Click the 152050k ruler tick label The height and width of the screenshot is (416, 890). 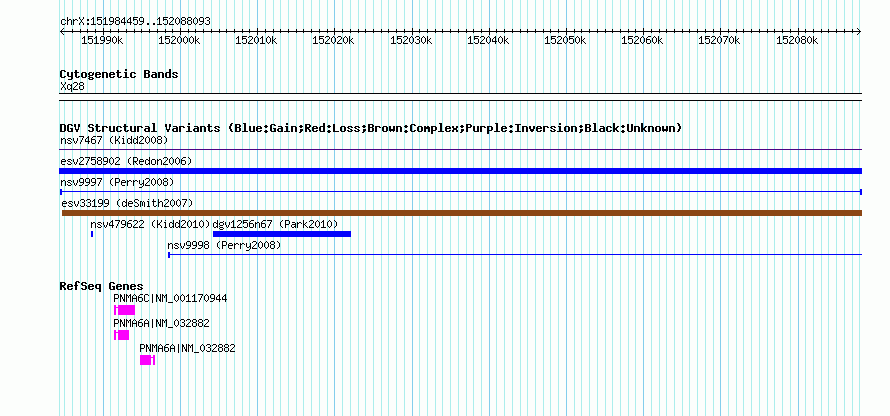click(x=565, y=40)
